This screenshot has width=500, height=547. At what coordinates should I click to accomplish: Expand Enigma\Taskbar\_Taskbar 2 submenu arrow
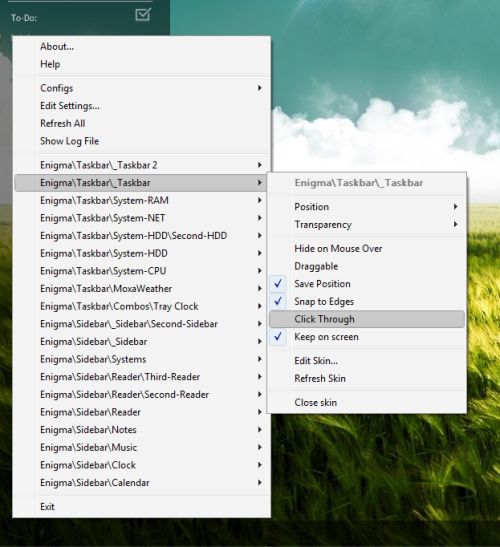(260, 165)
